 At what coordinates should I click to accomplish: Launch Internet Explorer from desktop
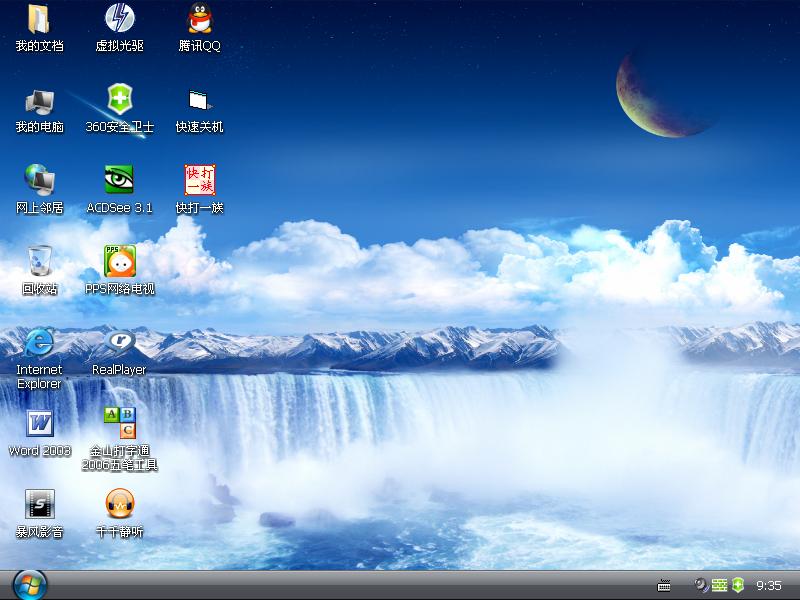(39, 342)
